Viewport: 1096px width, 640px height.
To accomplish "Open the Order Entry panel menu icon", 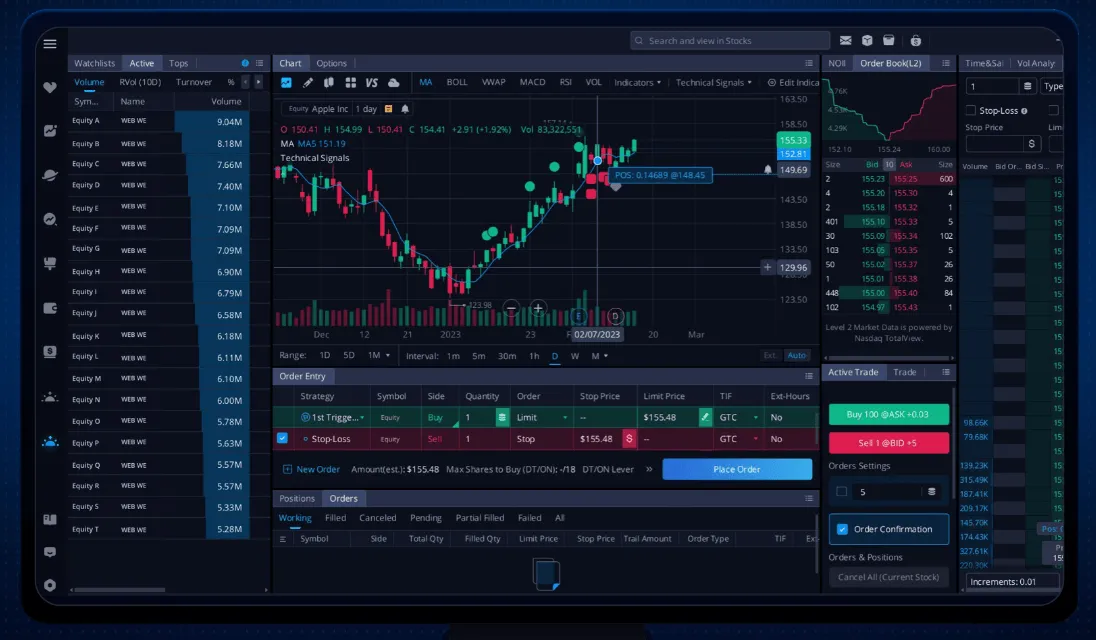I will tap(809, 376).
